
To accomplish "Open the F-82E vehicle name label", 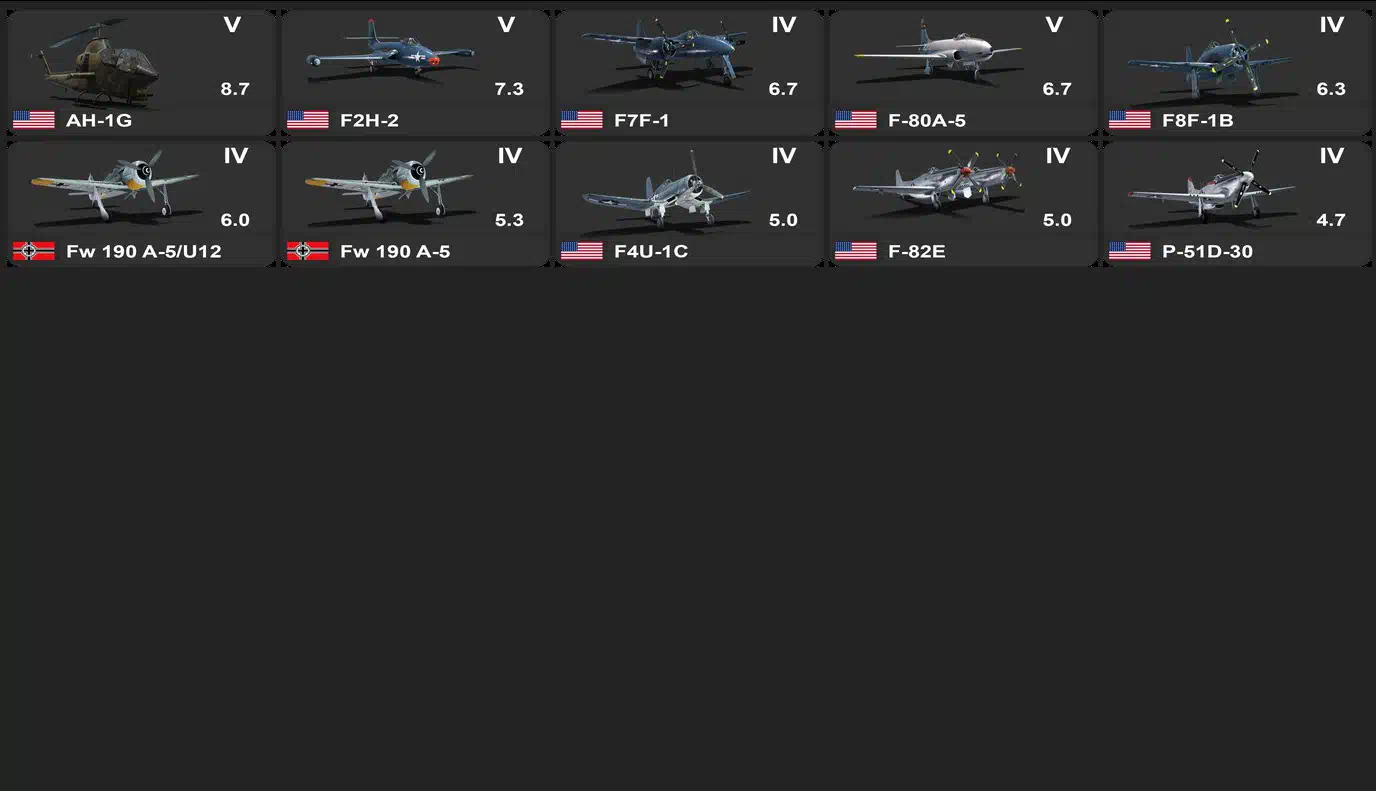I will coord(917,251).
